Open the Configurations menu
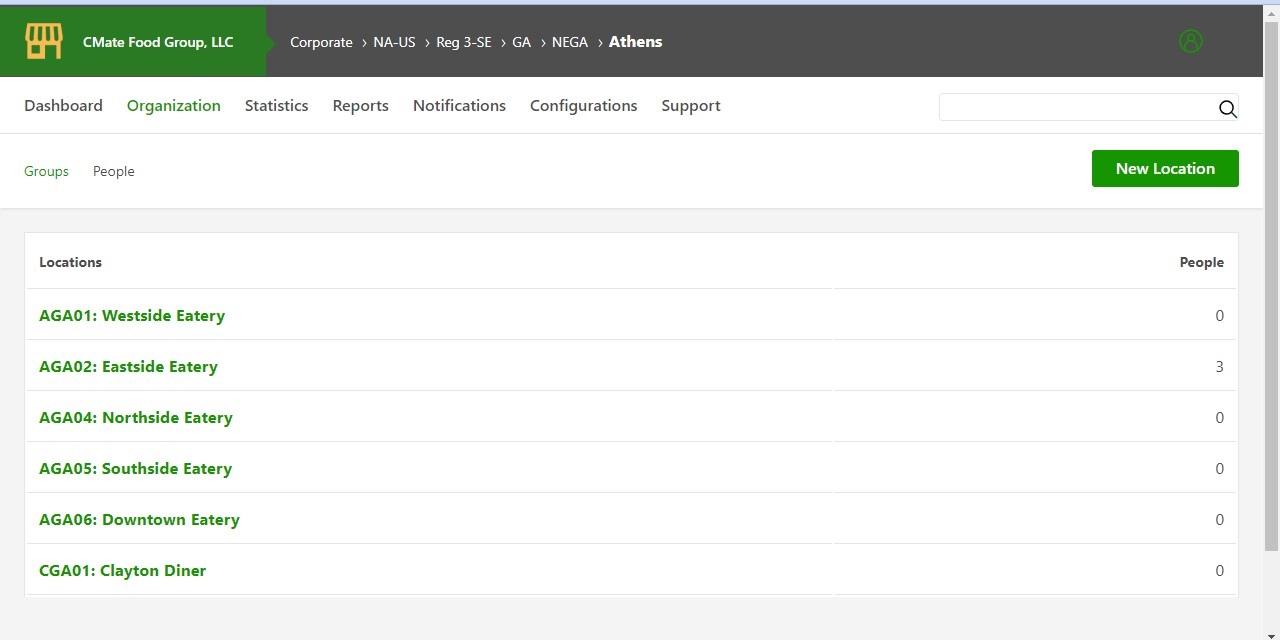Image resolution: width=1280 pixels, height=640 pixels. tap(583, 106)
